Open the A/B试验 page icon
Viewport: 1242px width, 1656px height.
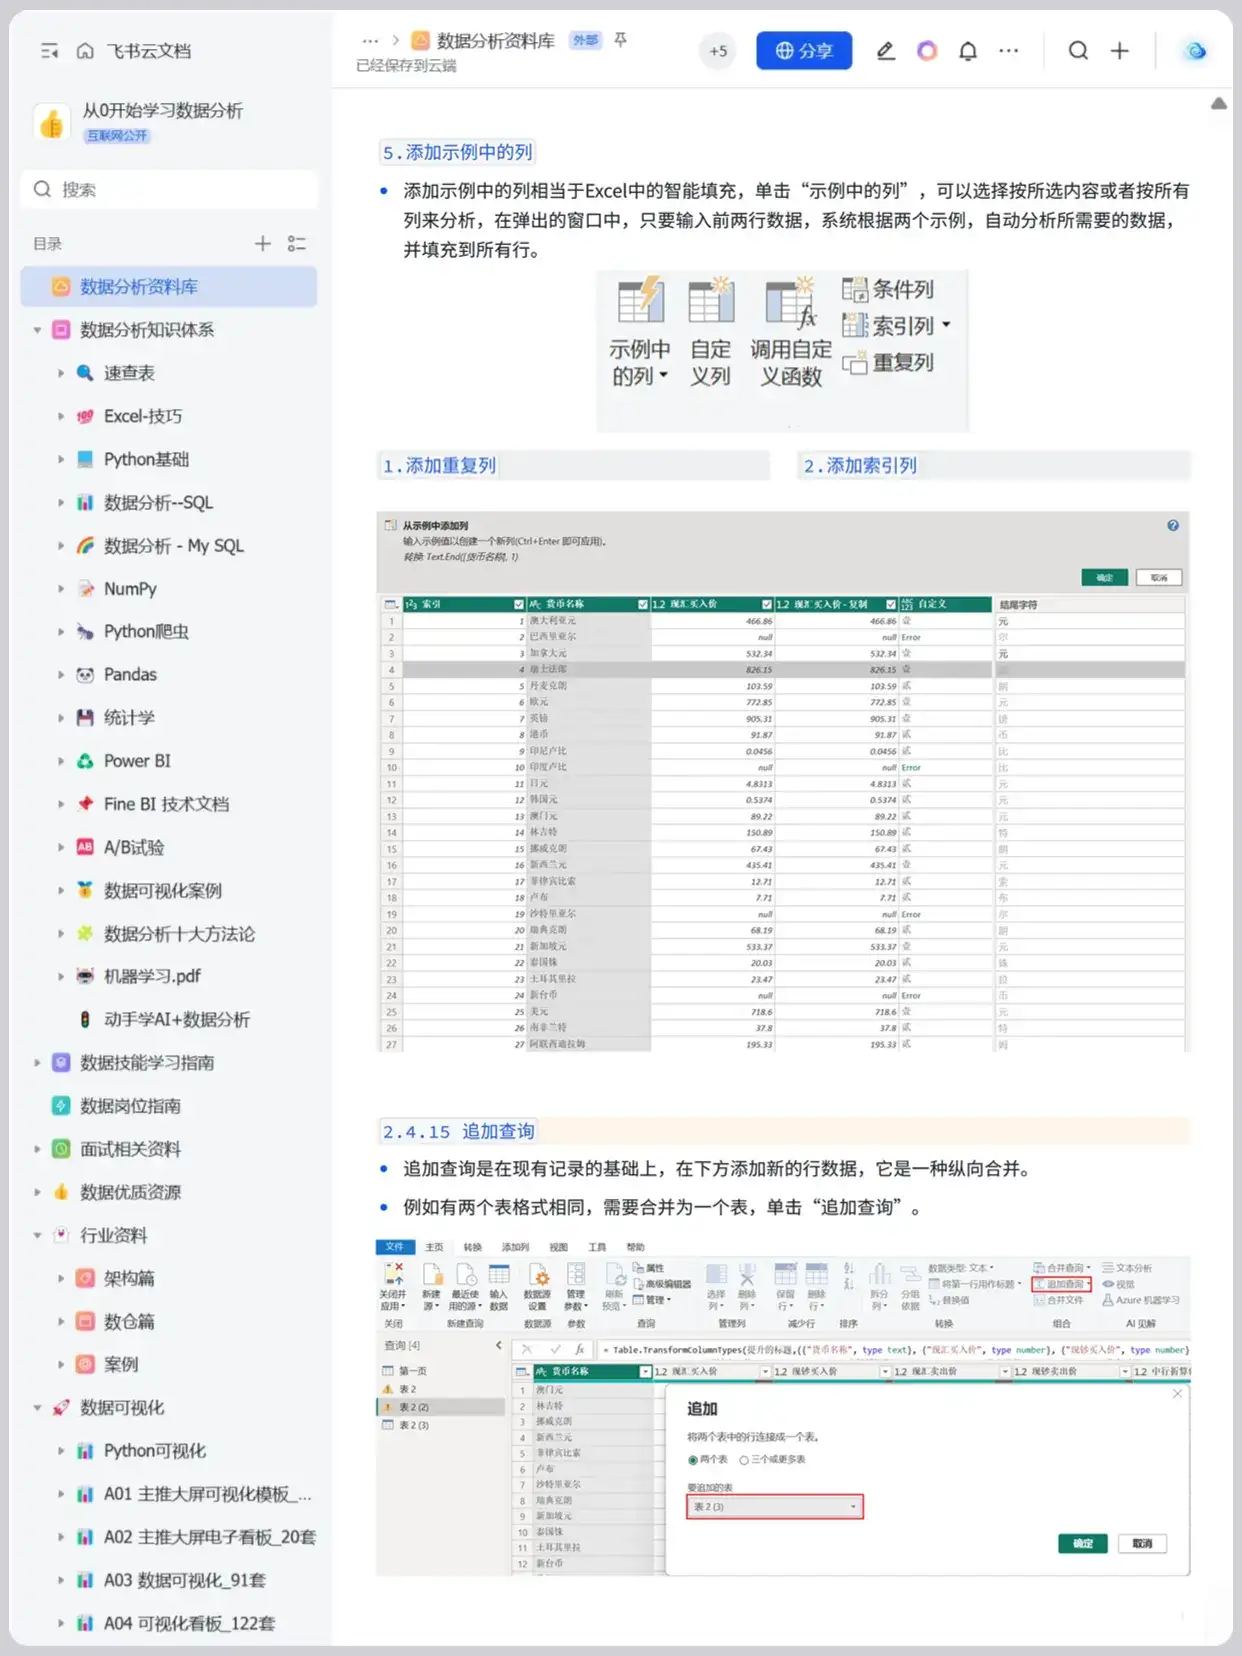[x=86, y=848]
